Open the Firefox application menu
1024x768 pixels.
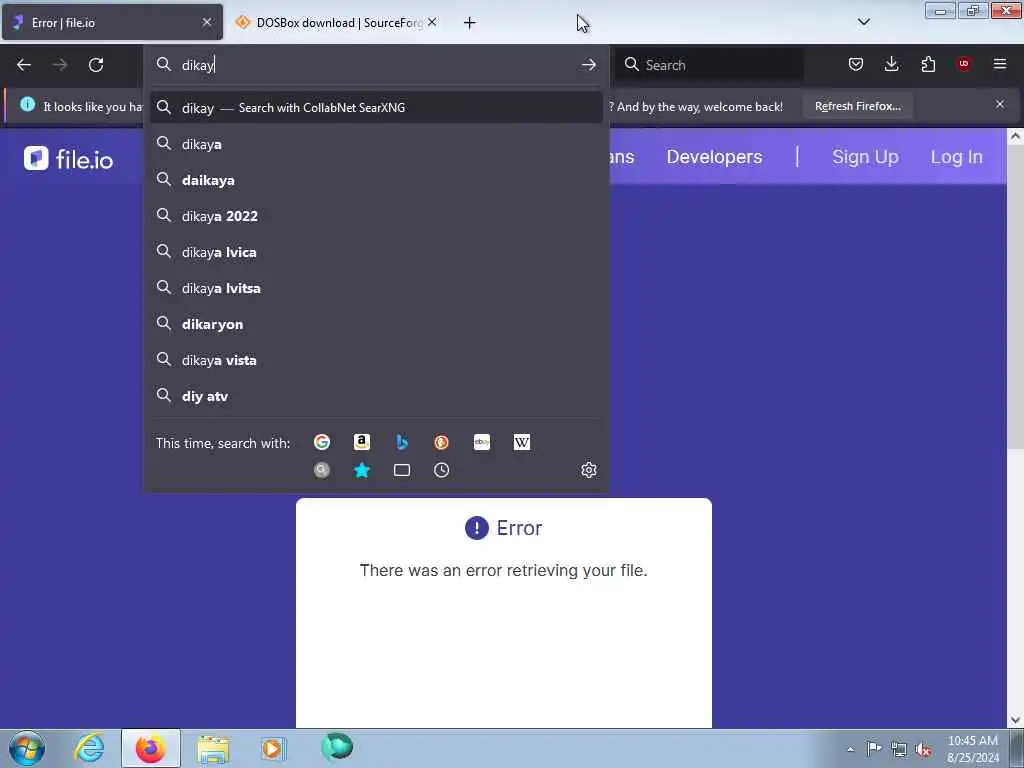click(x=1000, y=64)
